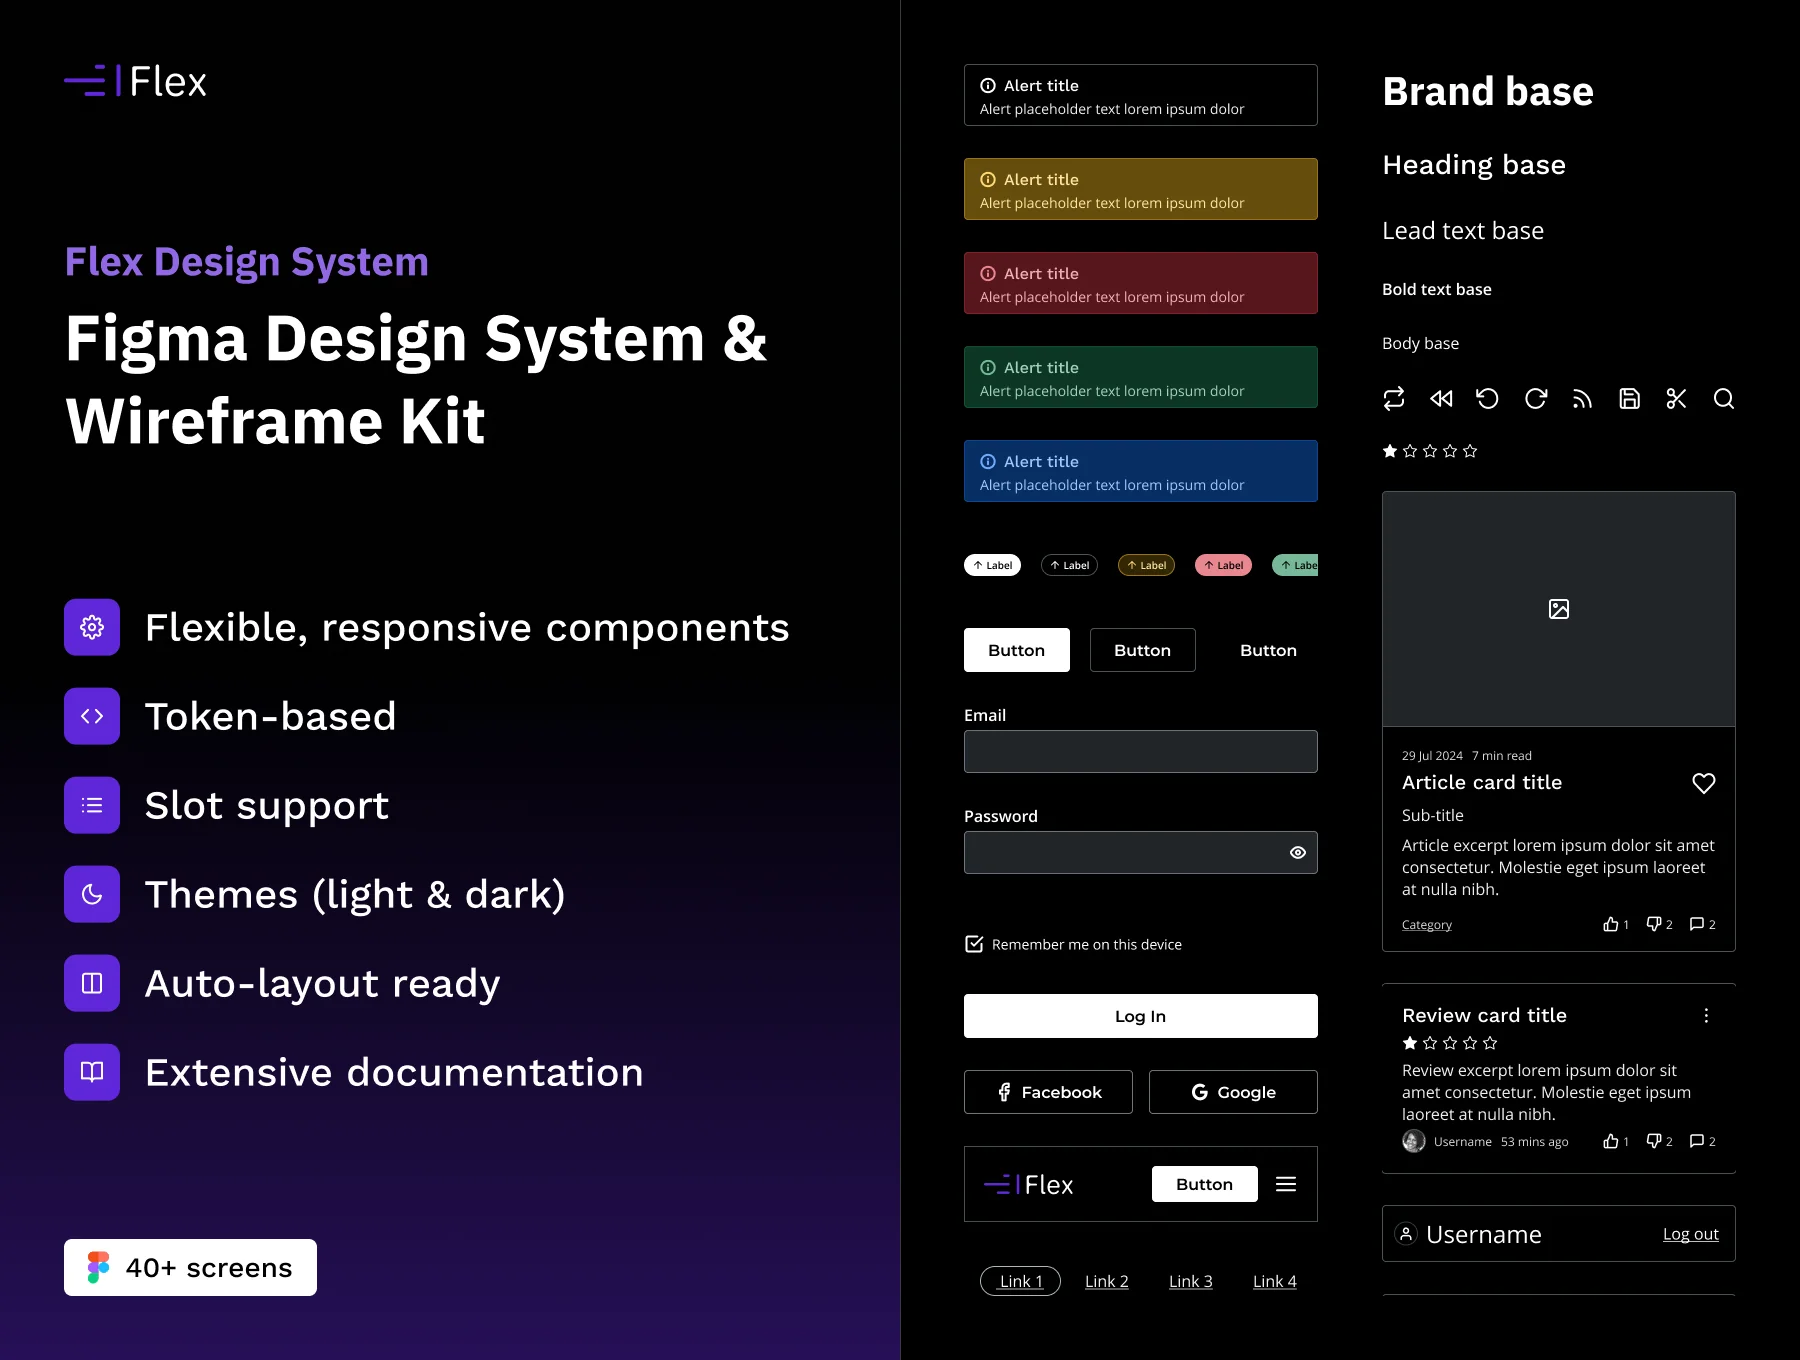This screenshot has height=1360, width=1800.
Task: Click thumbs-up icon in Article card
Action: [x=1610, y=924]
